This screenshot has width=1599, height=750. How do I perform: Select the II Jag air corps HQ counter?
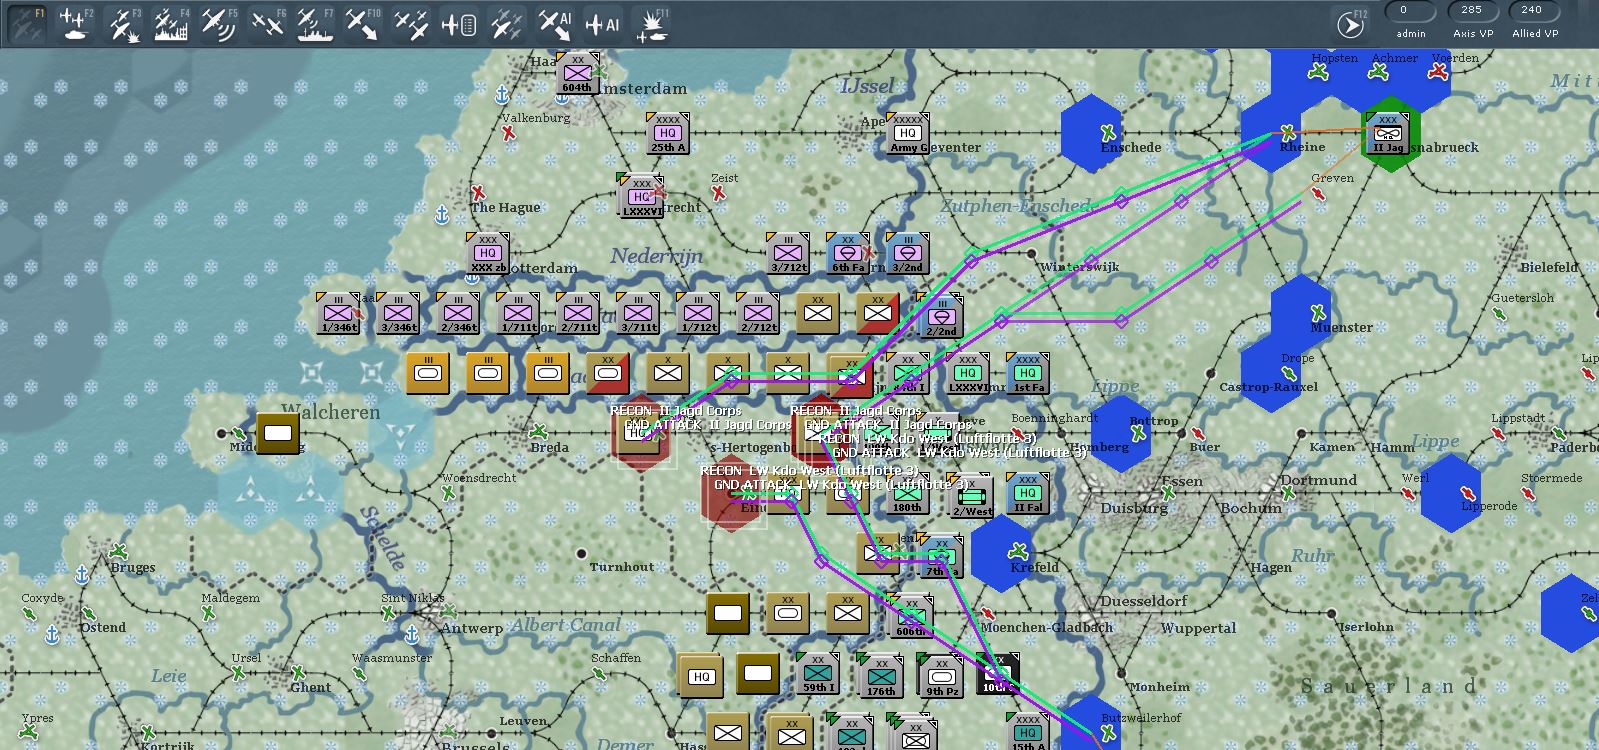click(1388, 133)
